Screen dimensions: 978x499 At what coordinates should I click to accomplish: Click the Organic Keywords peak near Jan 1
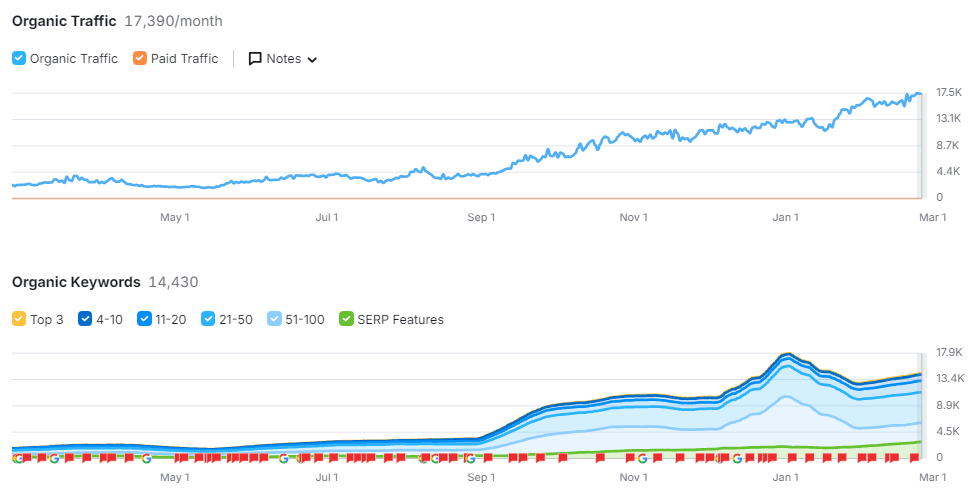[x=787, y=354]
